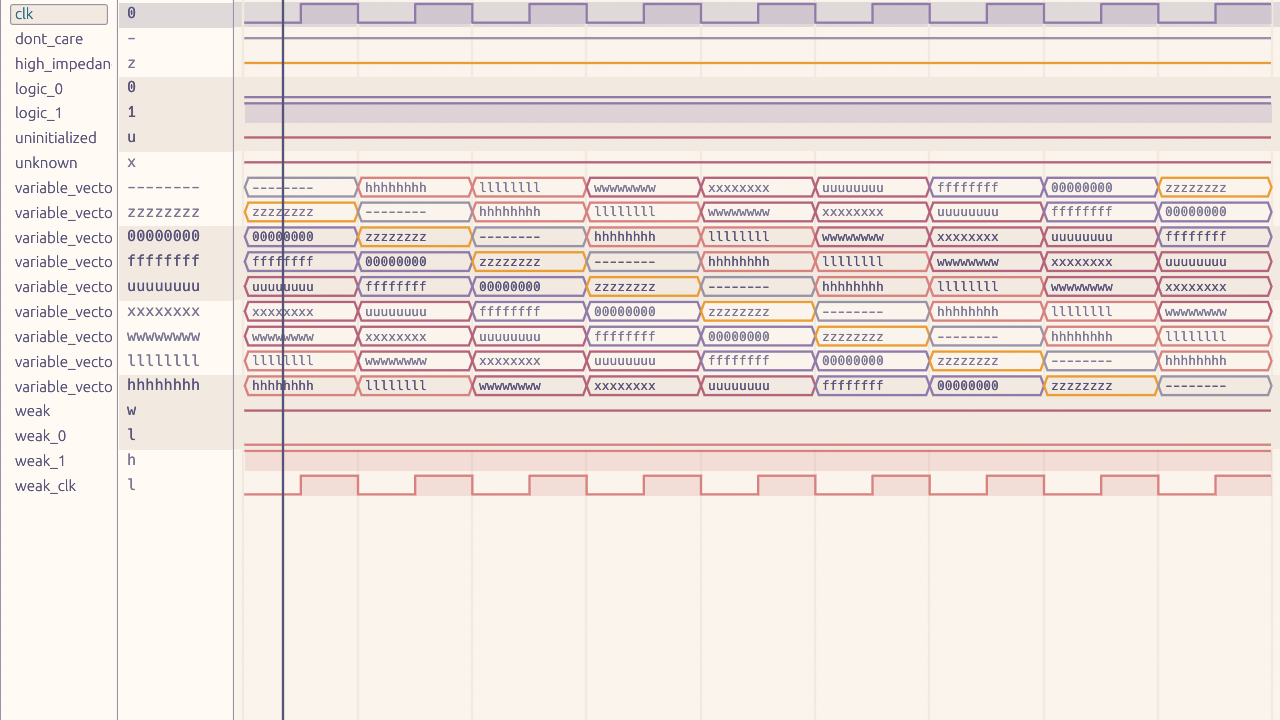This screenshot has height=720, width=1280.
Task: Click the 'u' value of uninitialized
Action: (131, 138)
